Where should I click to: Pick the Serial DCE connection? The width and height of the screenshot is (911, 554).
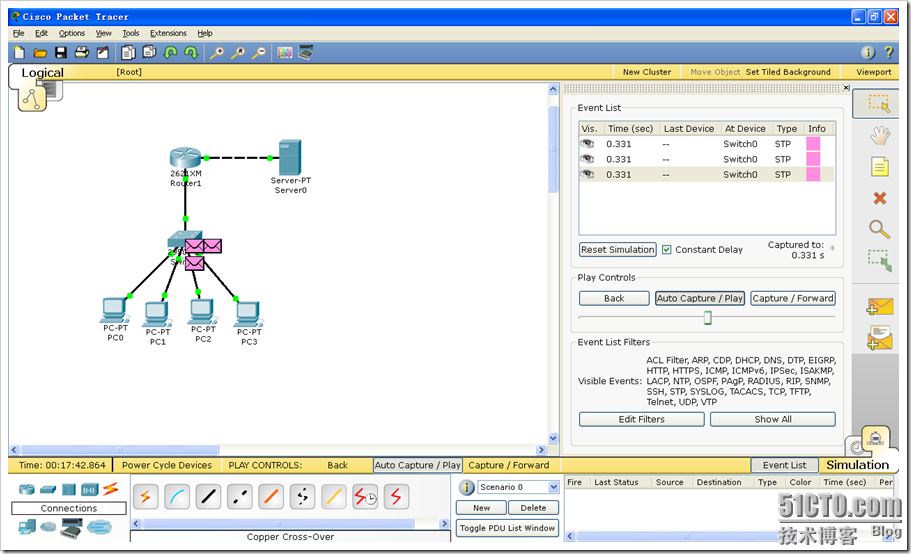coord(365,497)
